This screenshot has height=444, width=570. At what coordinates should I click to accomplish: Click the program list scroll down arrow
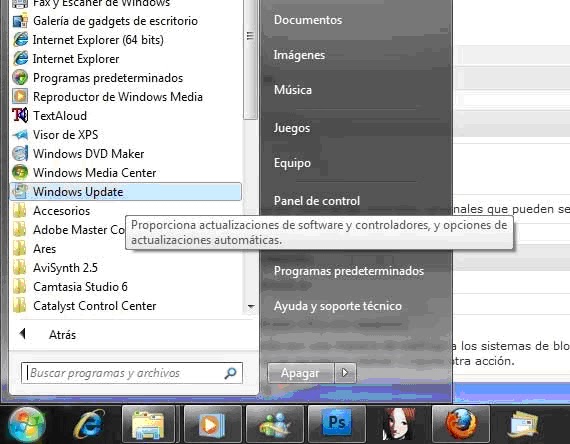pyautogui.click(x=251, y=306)
